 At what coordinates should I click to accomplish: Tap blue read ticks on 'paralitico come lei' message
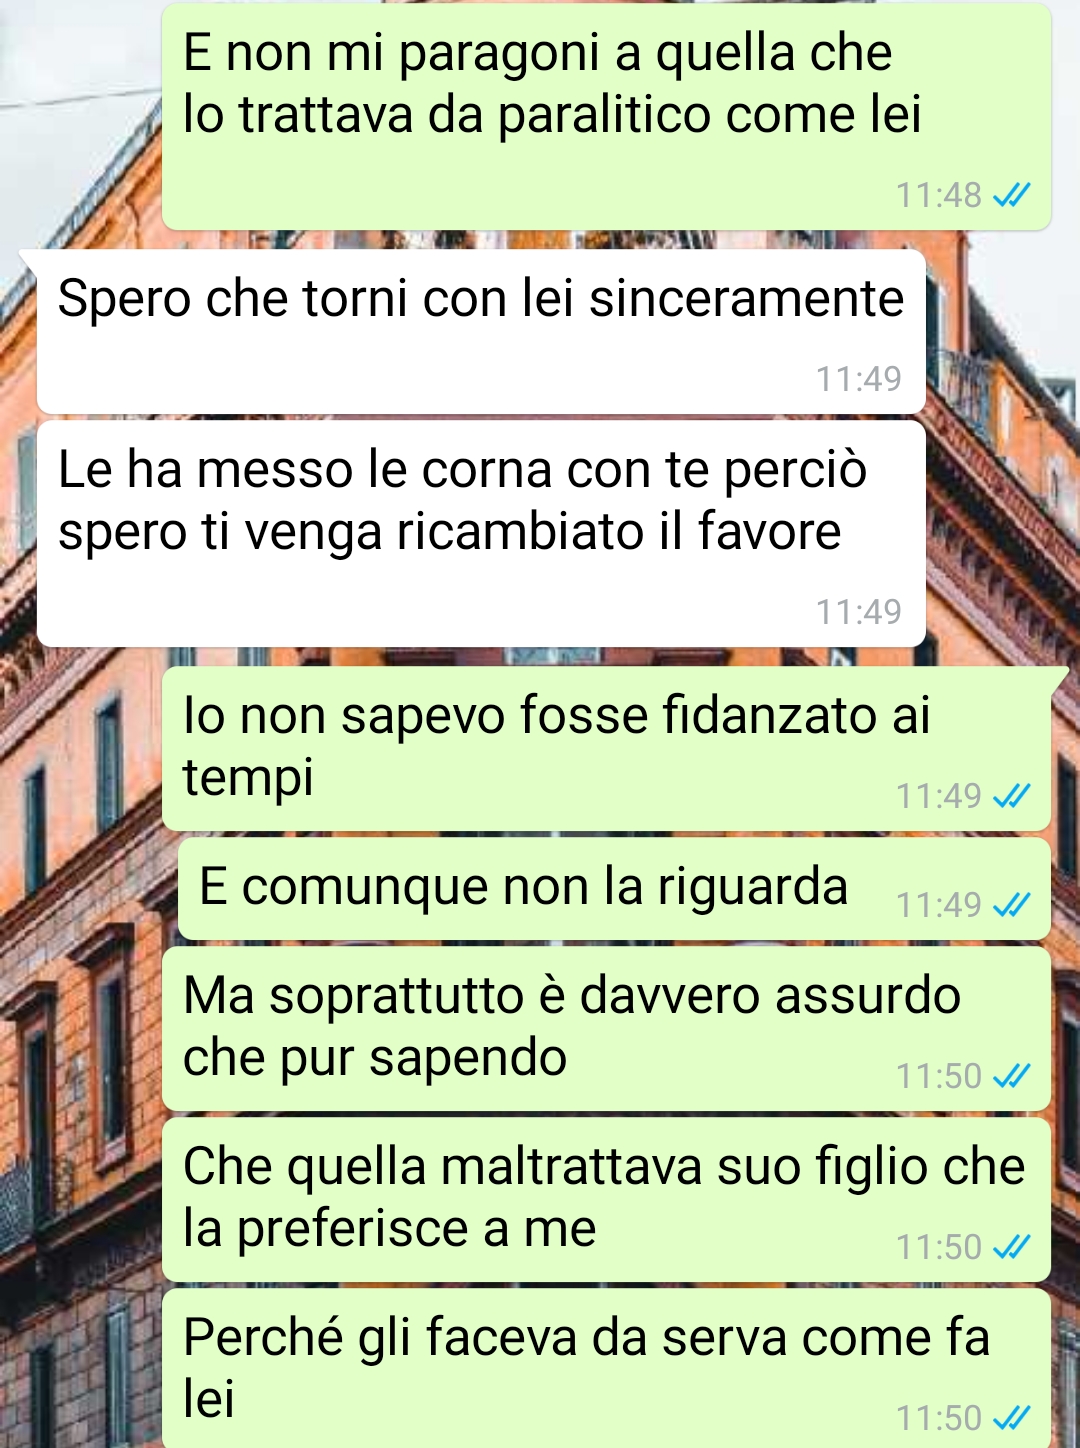pyautogui.click(x=1011, y=195)
